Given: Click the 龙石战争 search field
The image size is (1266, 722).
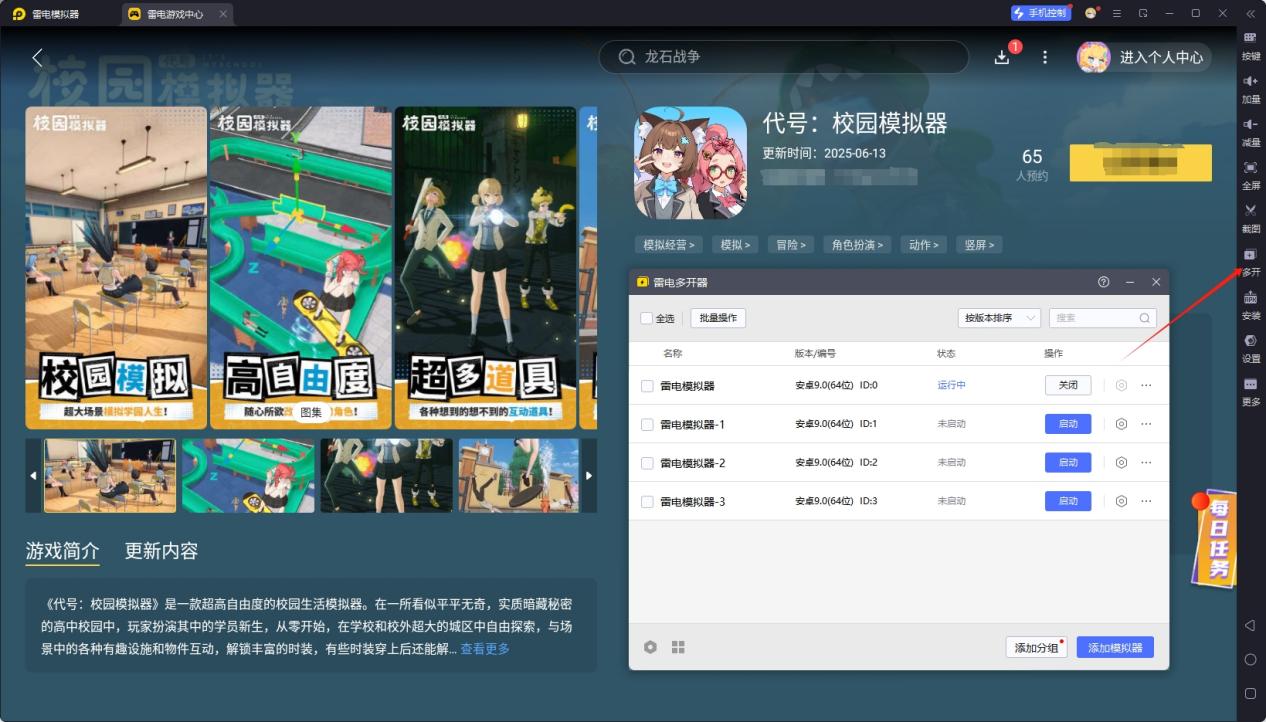Looking at the screenshot, I should [x=783, y=57].
